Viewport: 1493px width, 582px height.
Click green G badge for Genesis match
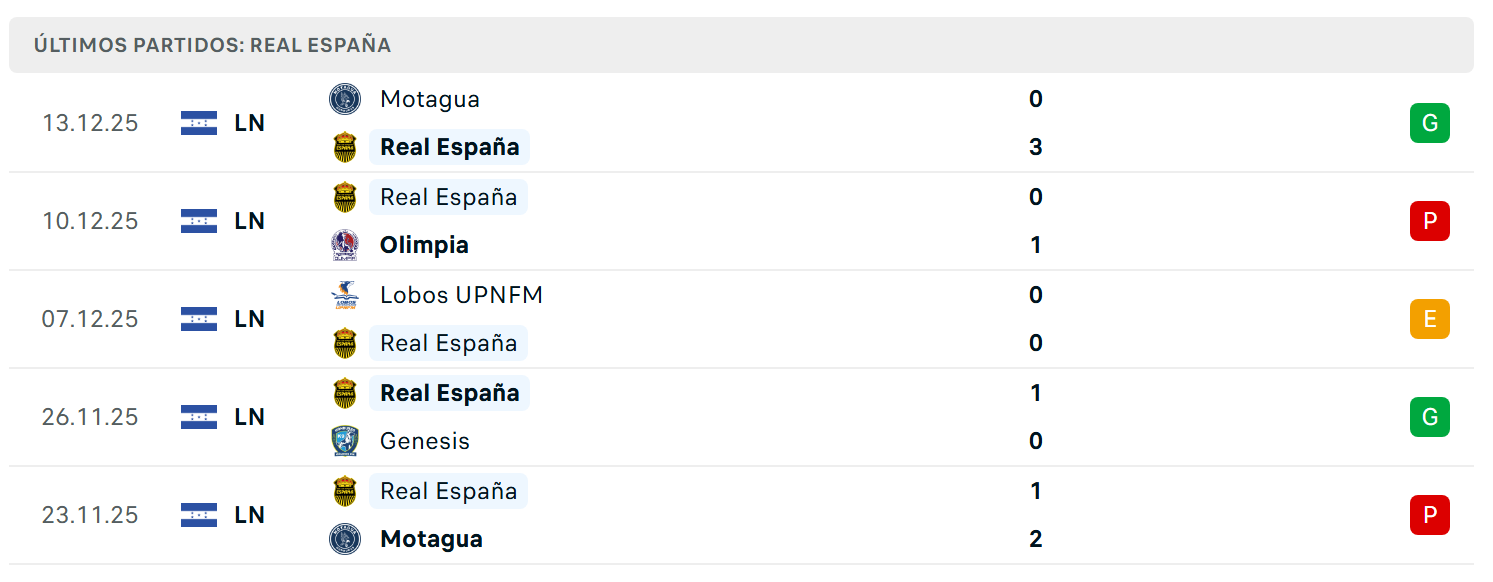pyautogui.click(x=1430, y=417)
